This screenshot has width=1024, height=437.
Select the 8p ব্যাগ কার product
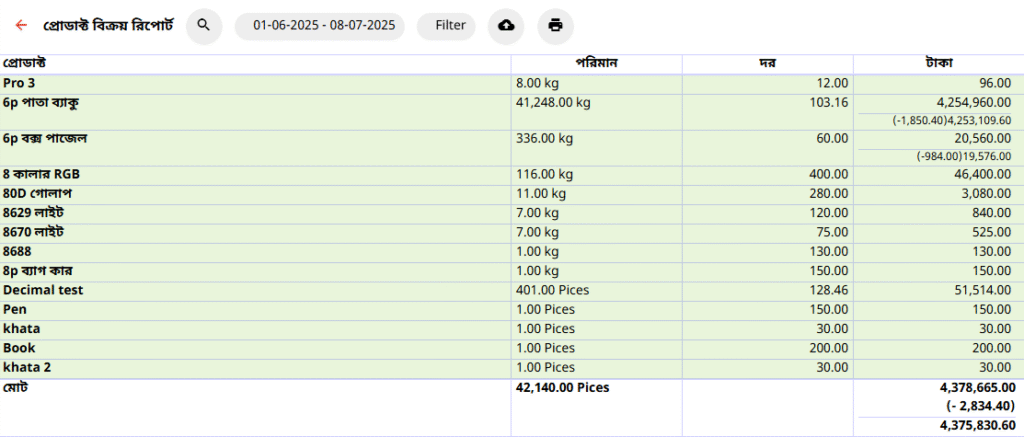pos(40,270)
